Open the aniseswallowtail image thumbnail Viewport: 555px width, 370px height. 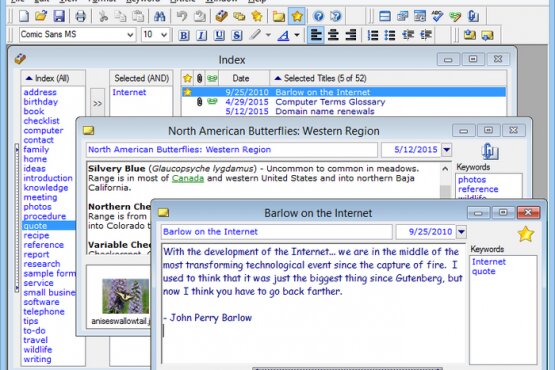125,296
